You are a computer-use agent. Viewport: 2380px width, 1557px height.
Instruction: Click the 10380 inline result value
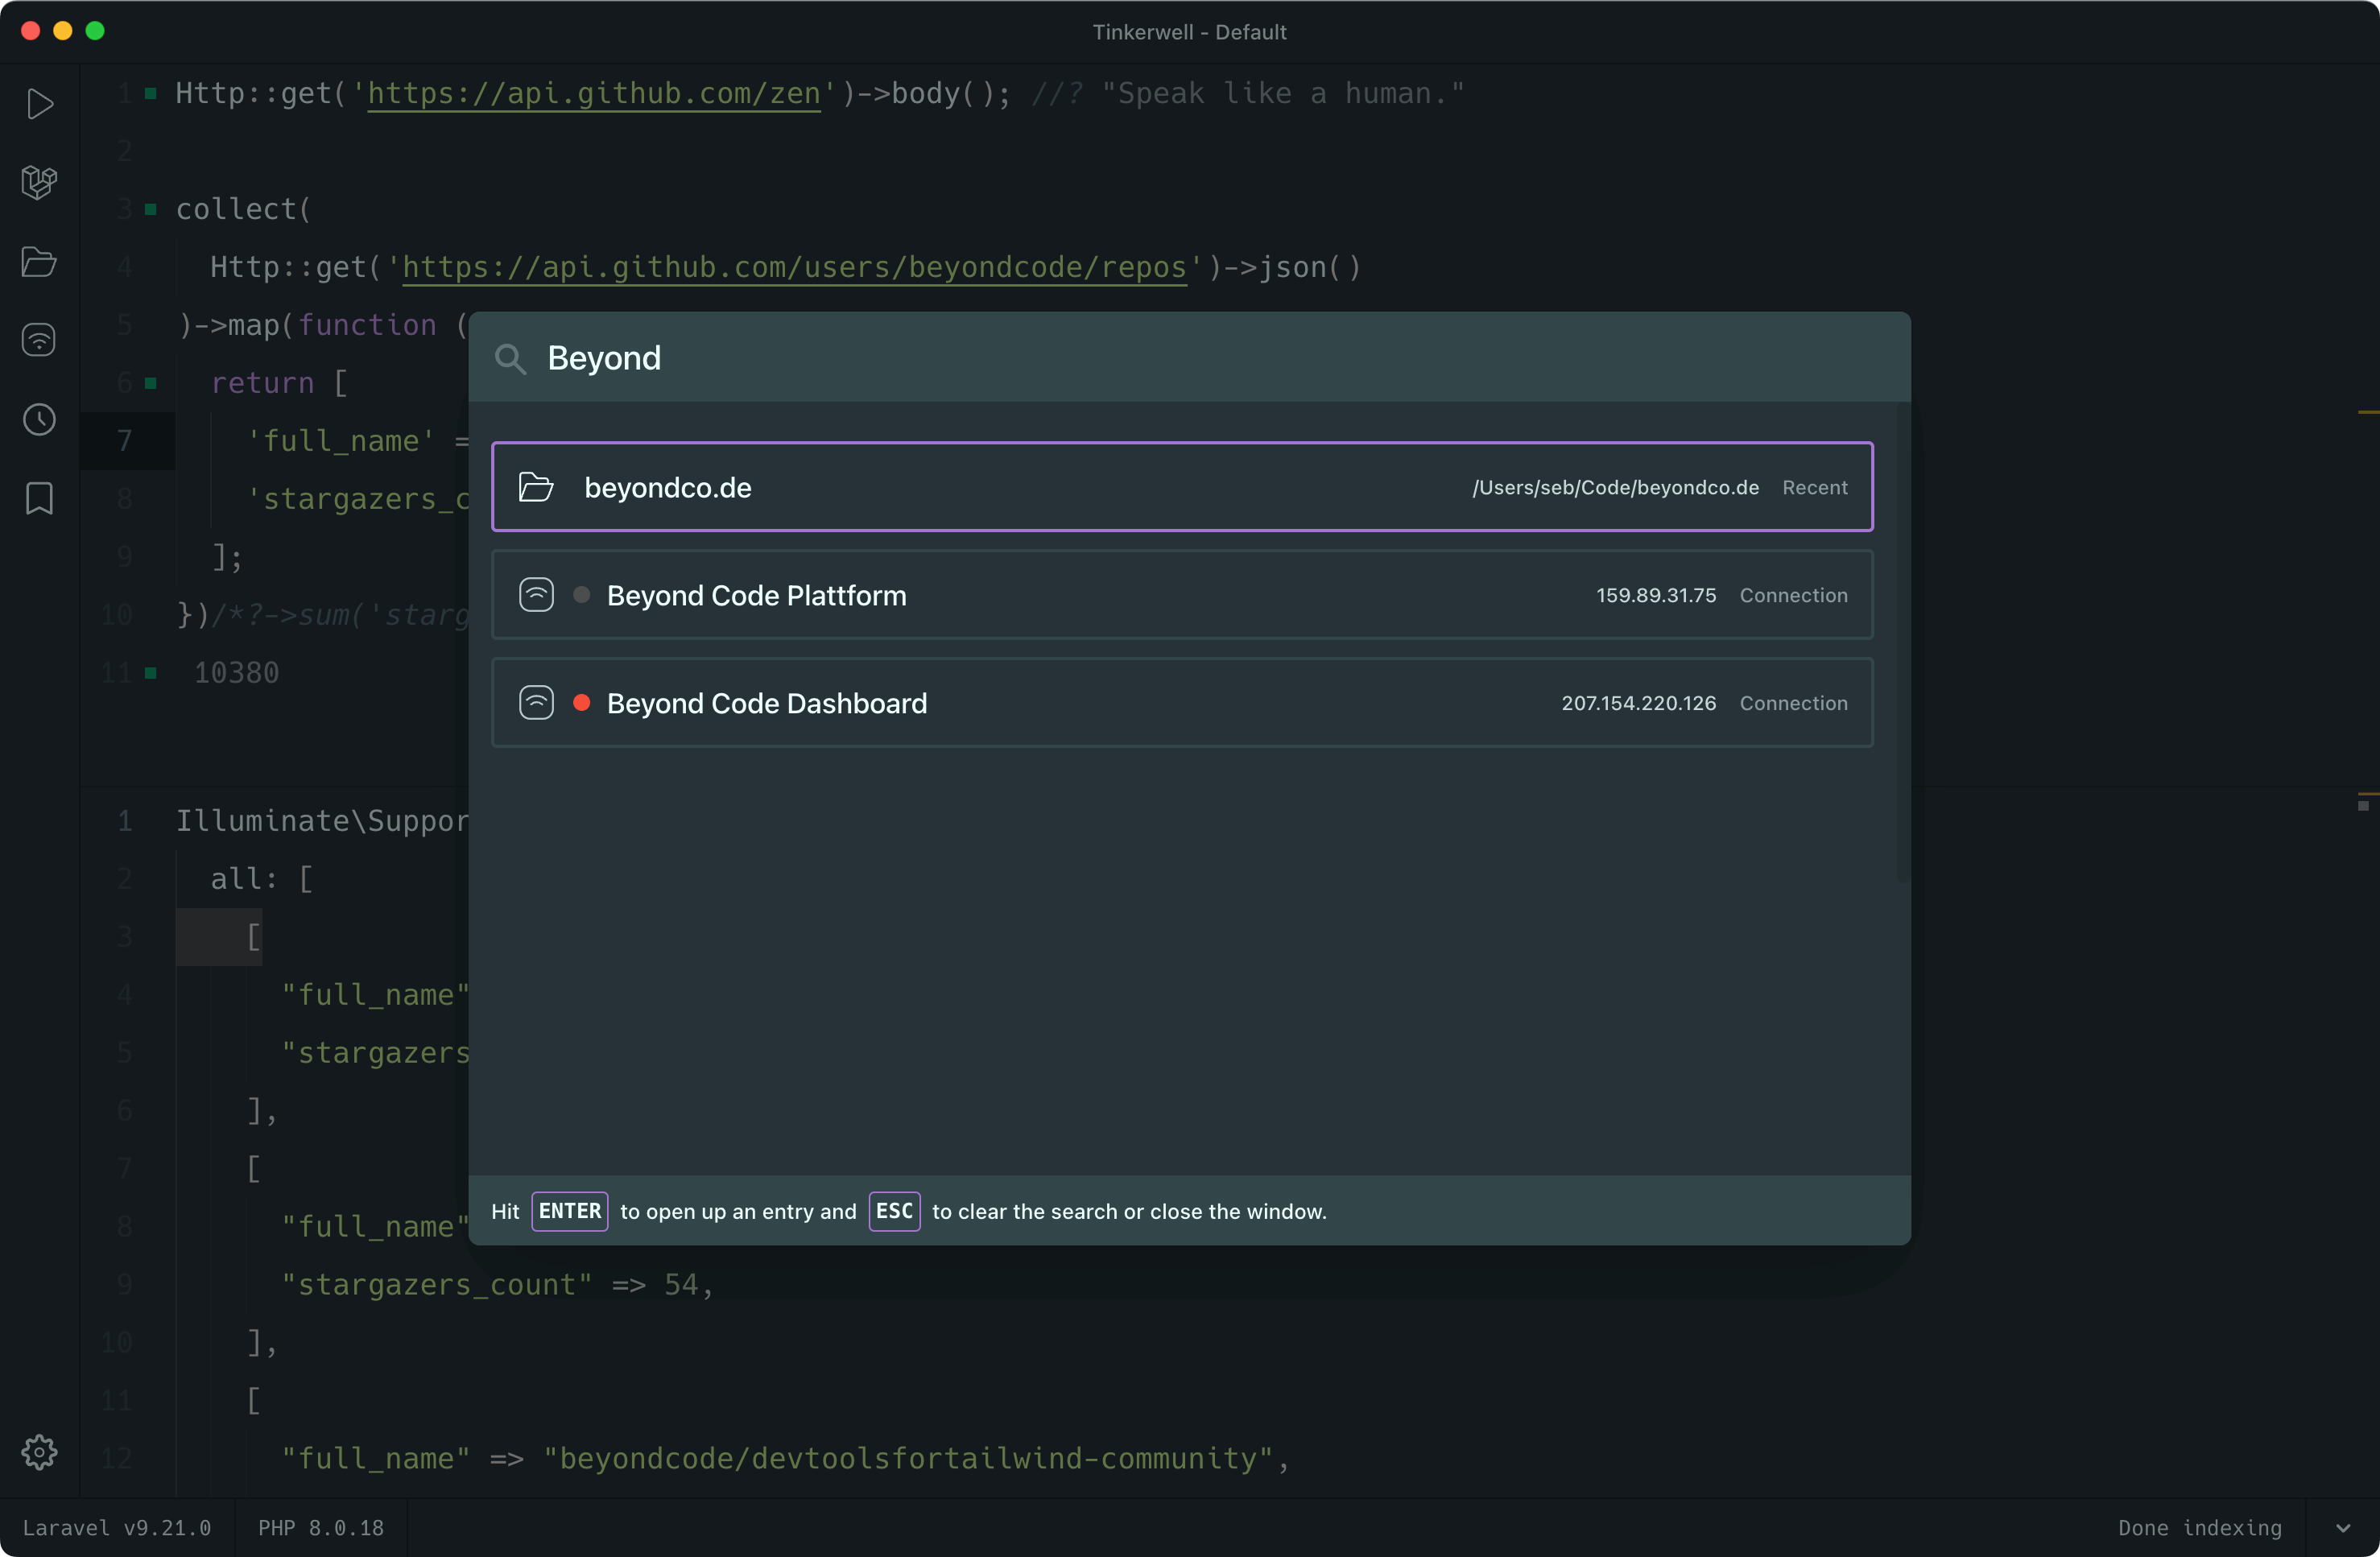click(236, 673)
